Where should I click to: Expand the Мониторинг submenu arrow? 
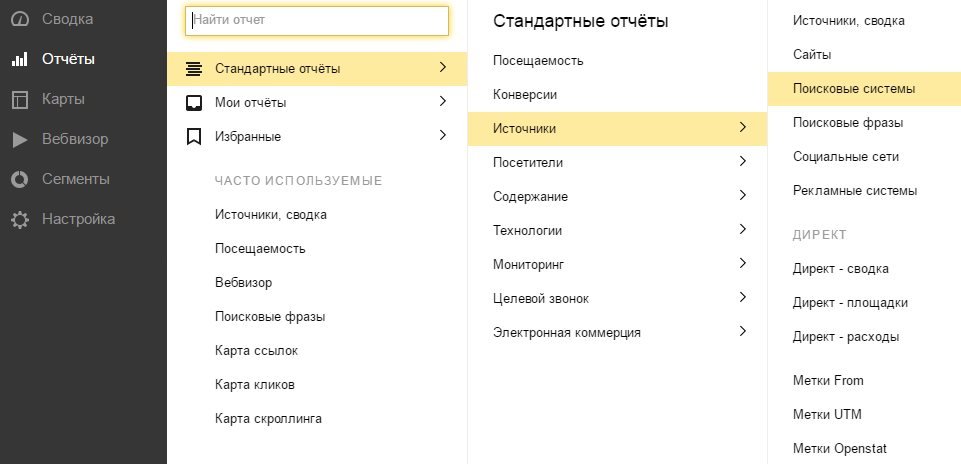click(x=743, y=263)
